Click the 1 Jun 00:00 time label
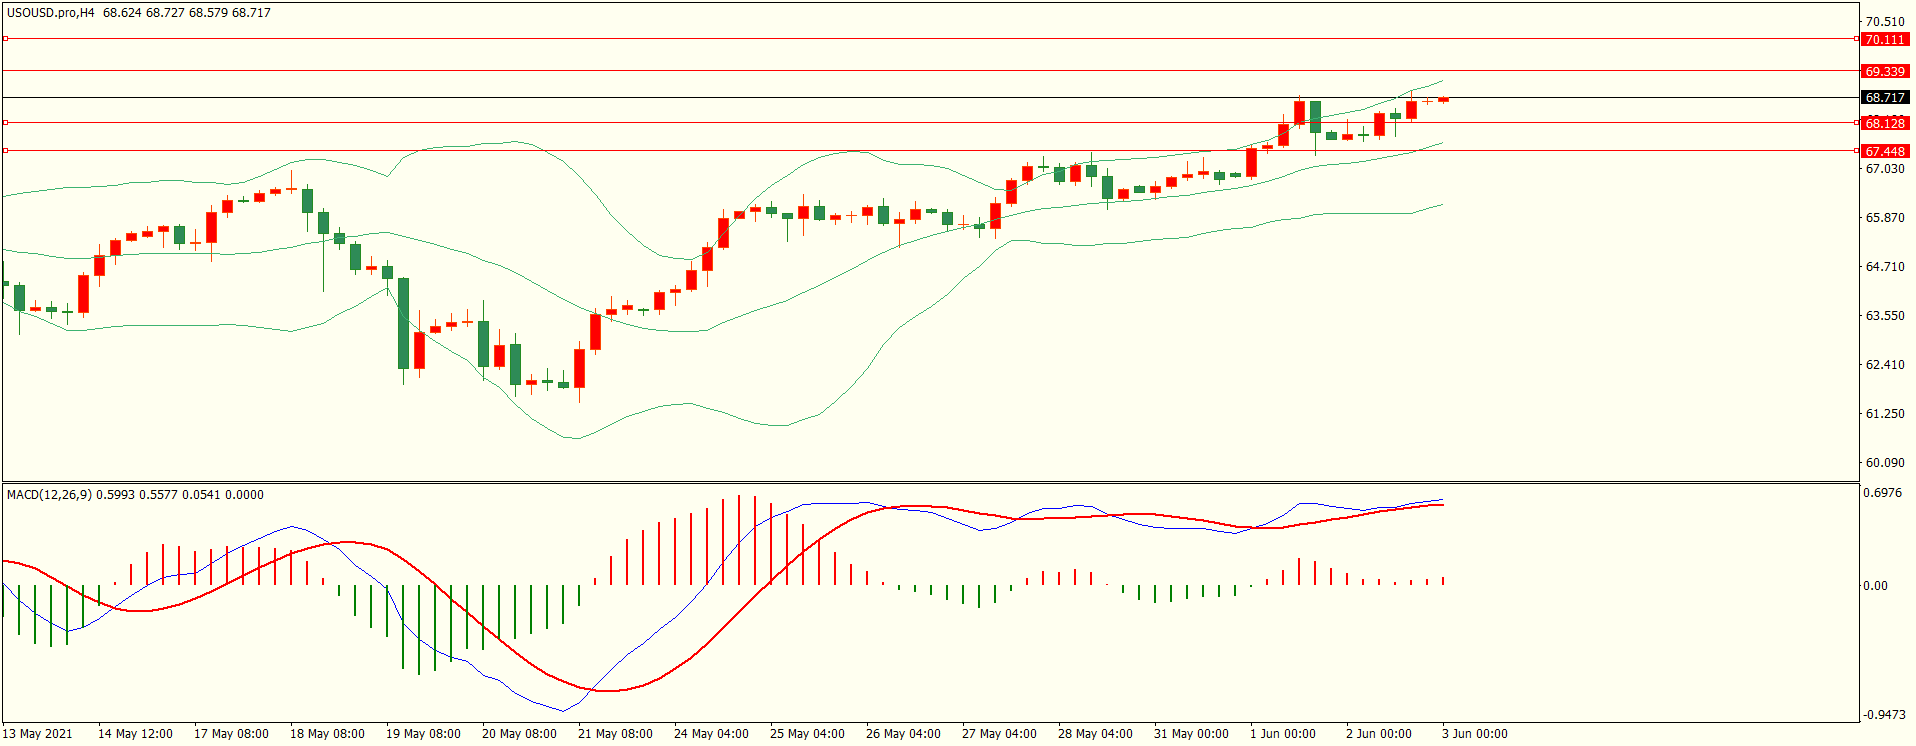Screen dimensions: 1916x746 (1283, 734)
